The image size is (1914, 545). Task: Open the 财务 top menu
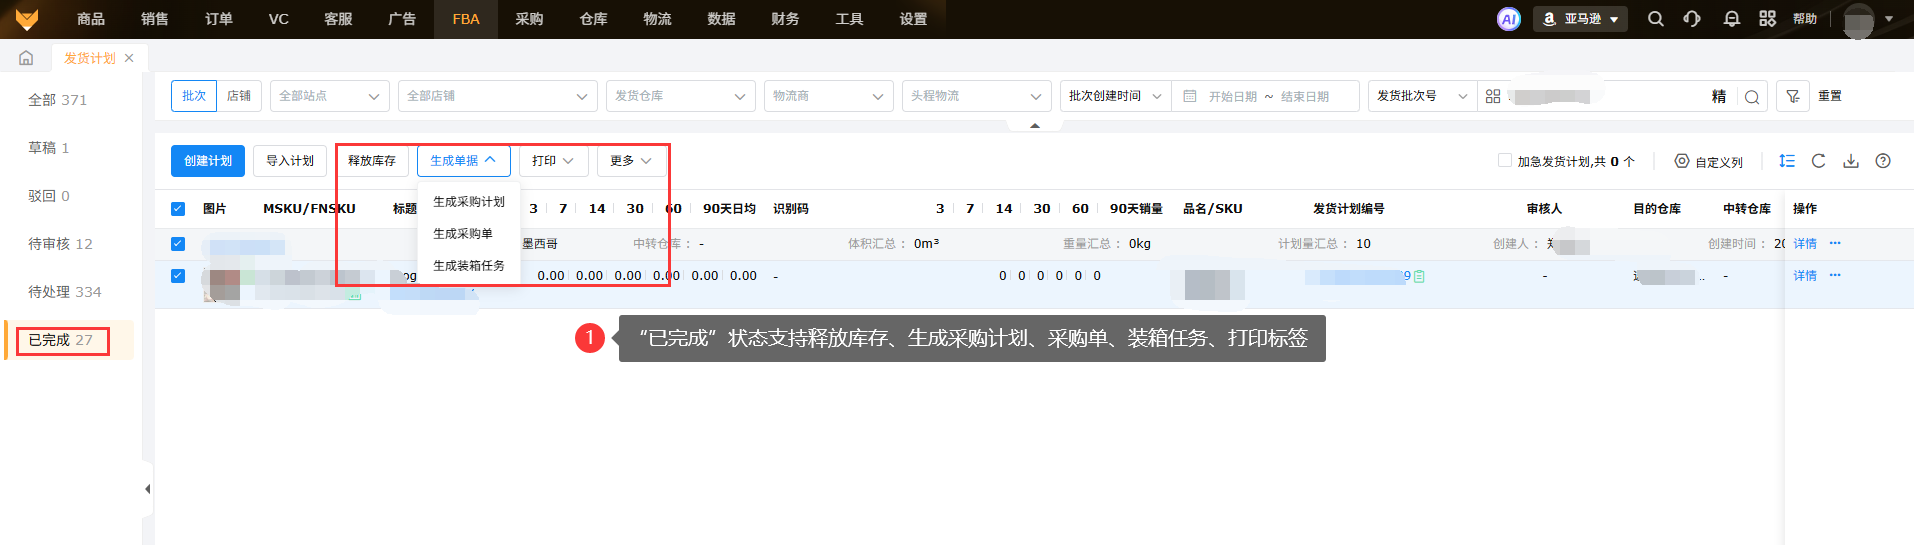pos(785,19)
